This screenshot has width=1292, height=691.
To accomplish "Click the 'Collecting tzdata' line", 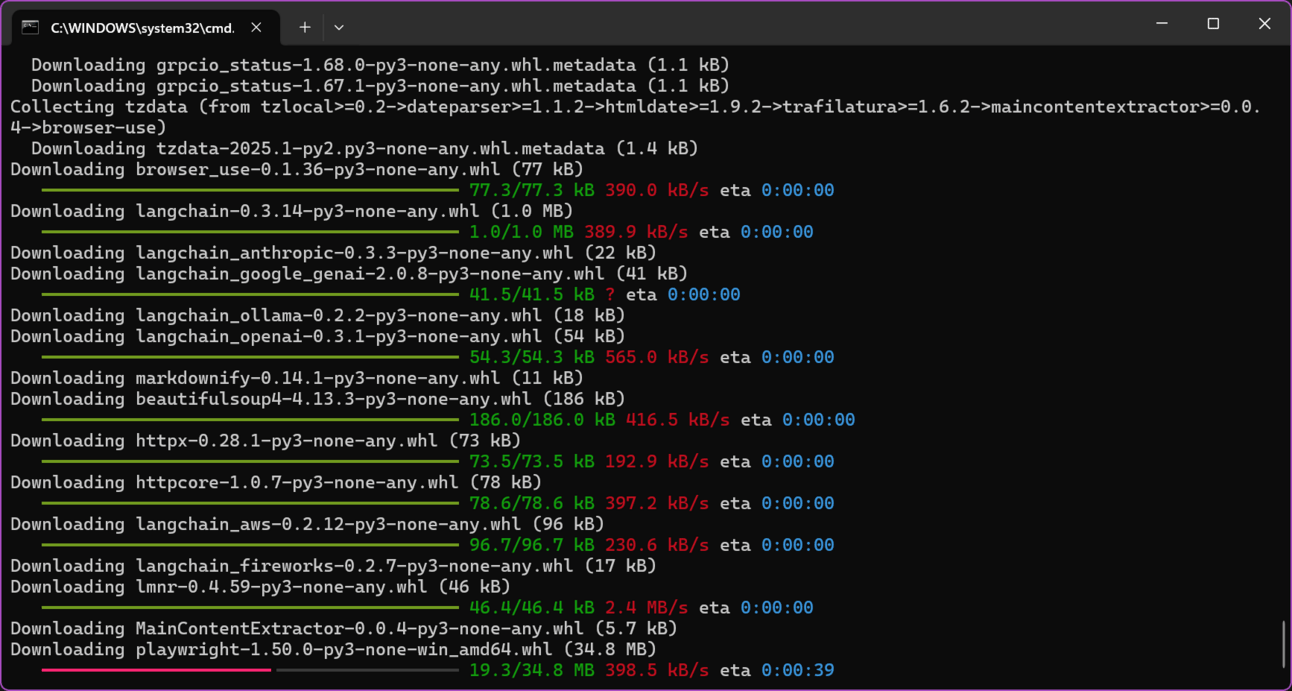I will (x=636, y=107).
